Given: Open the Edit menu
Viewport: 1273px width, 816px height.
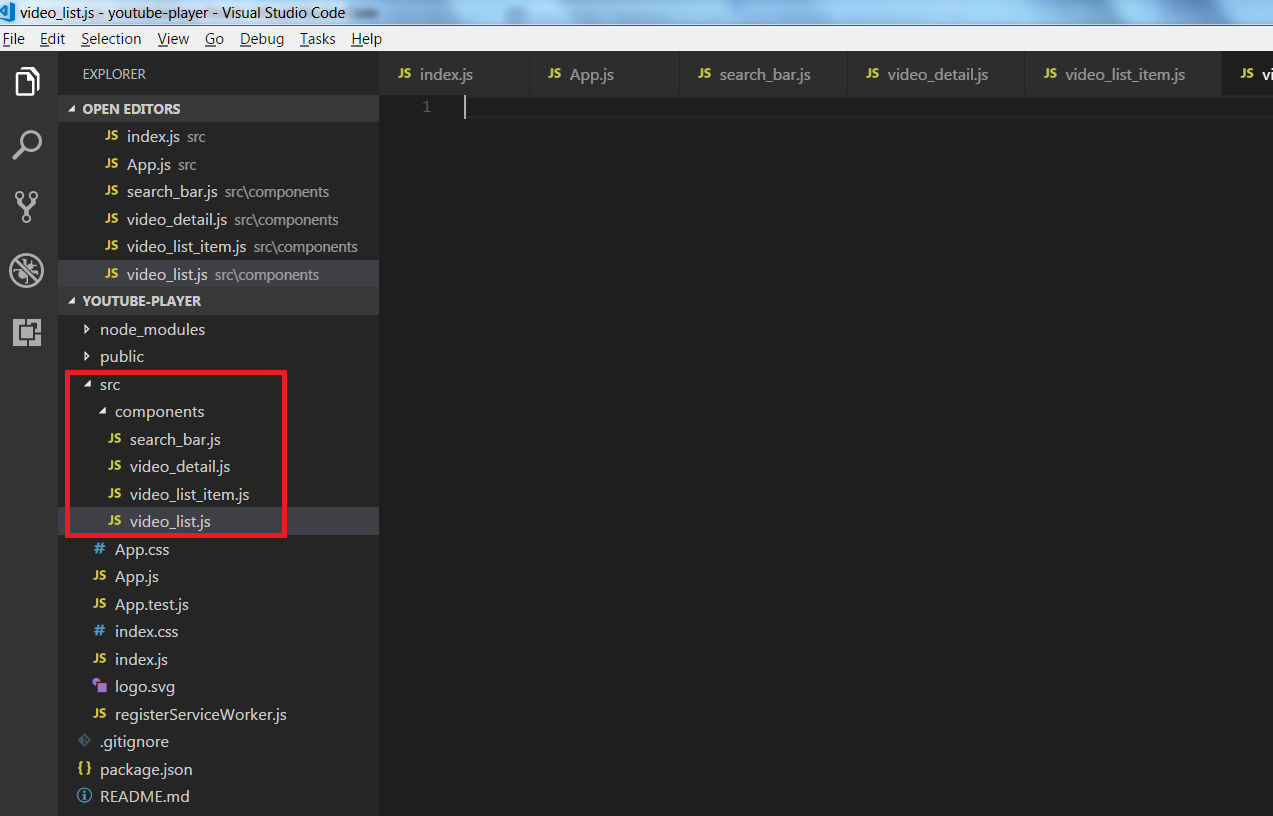Looking at the screenshot, I should (x=52, y=39).
